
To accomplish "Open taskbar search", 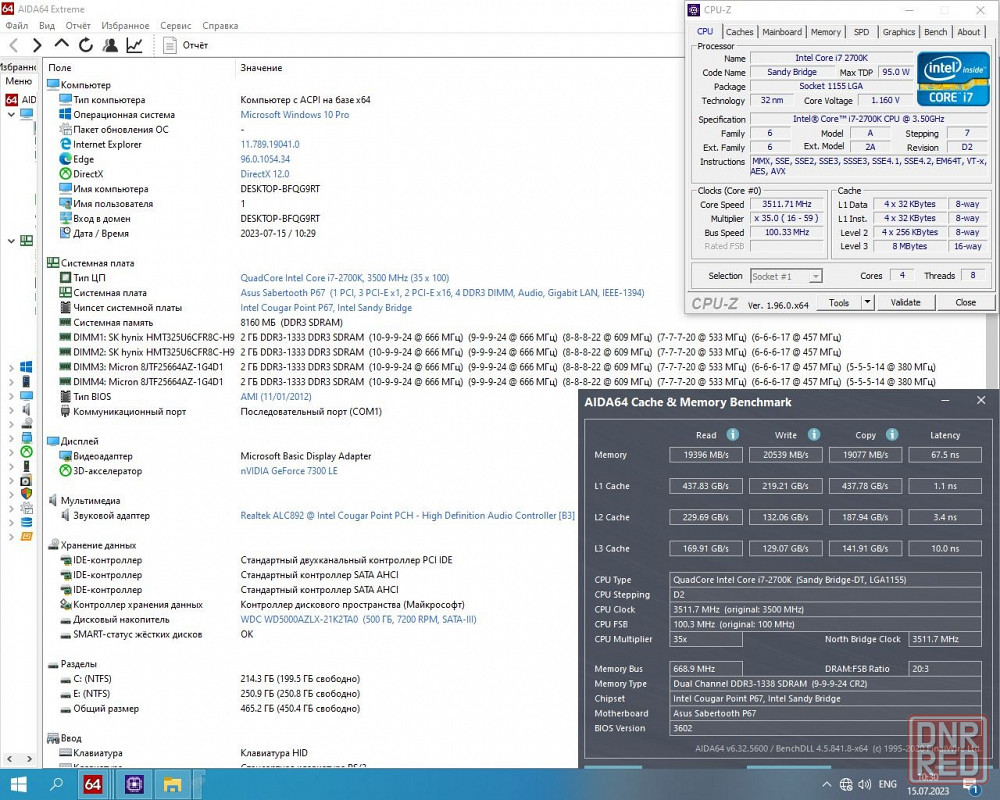I will point(56,784).
